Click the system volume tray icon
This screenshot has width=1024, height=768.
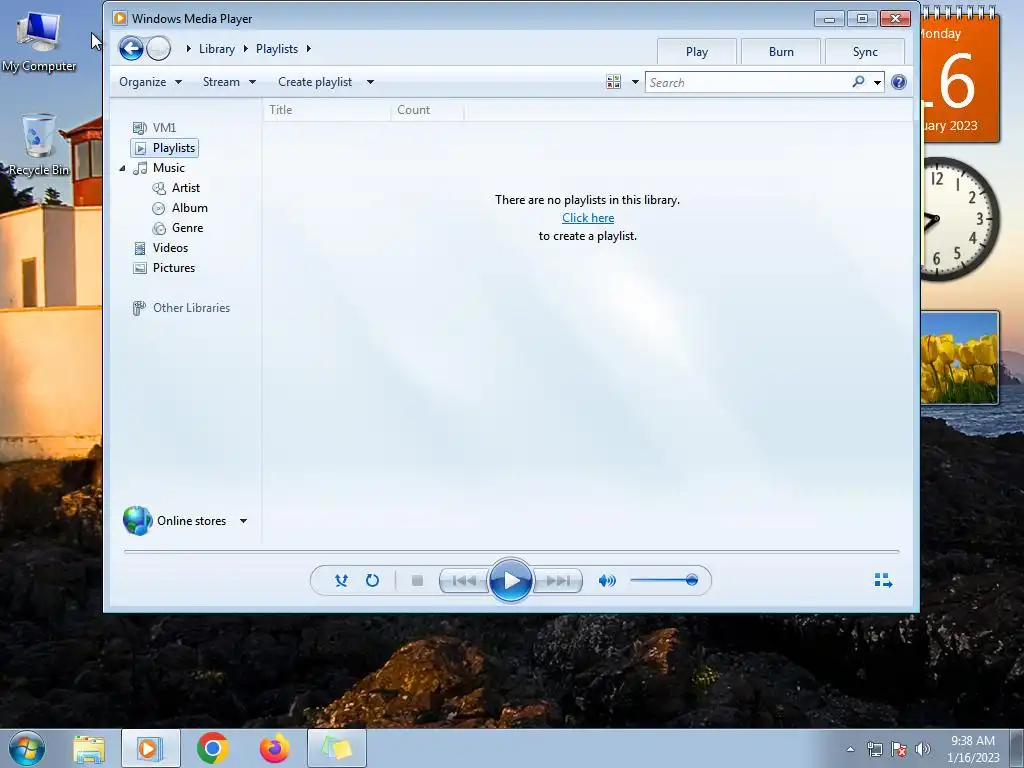tap(923, 749)
